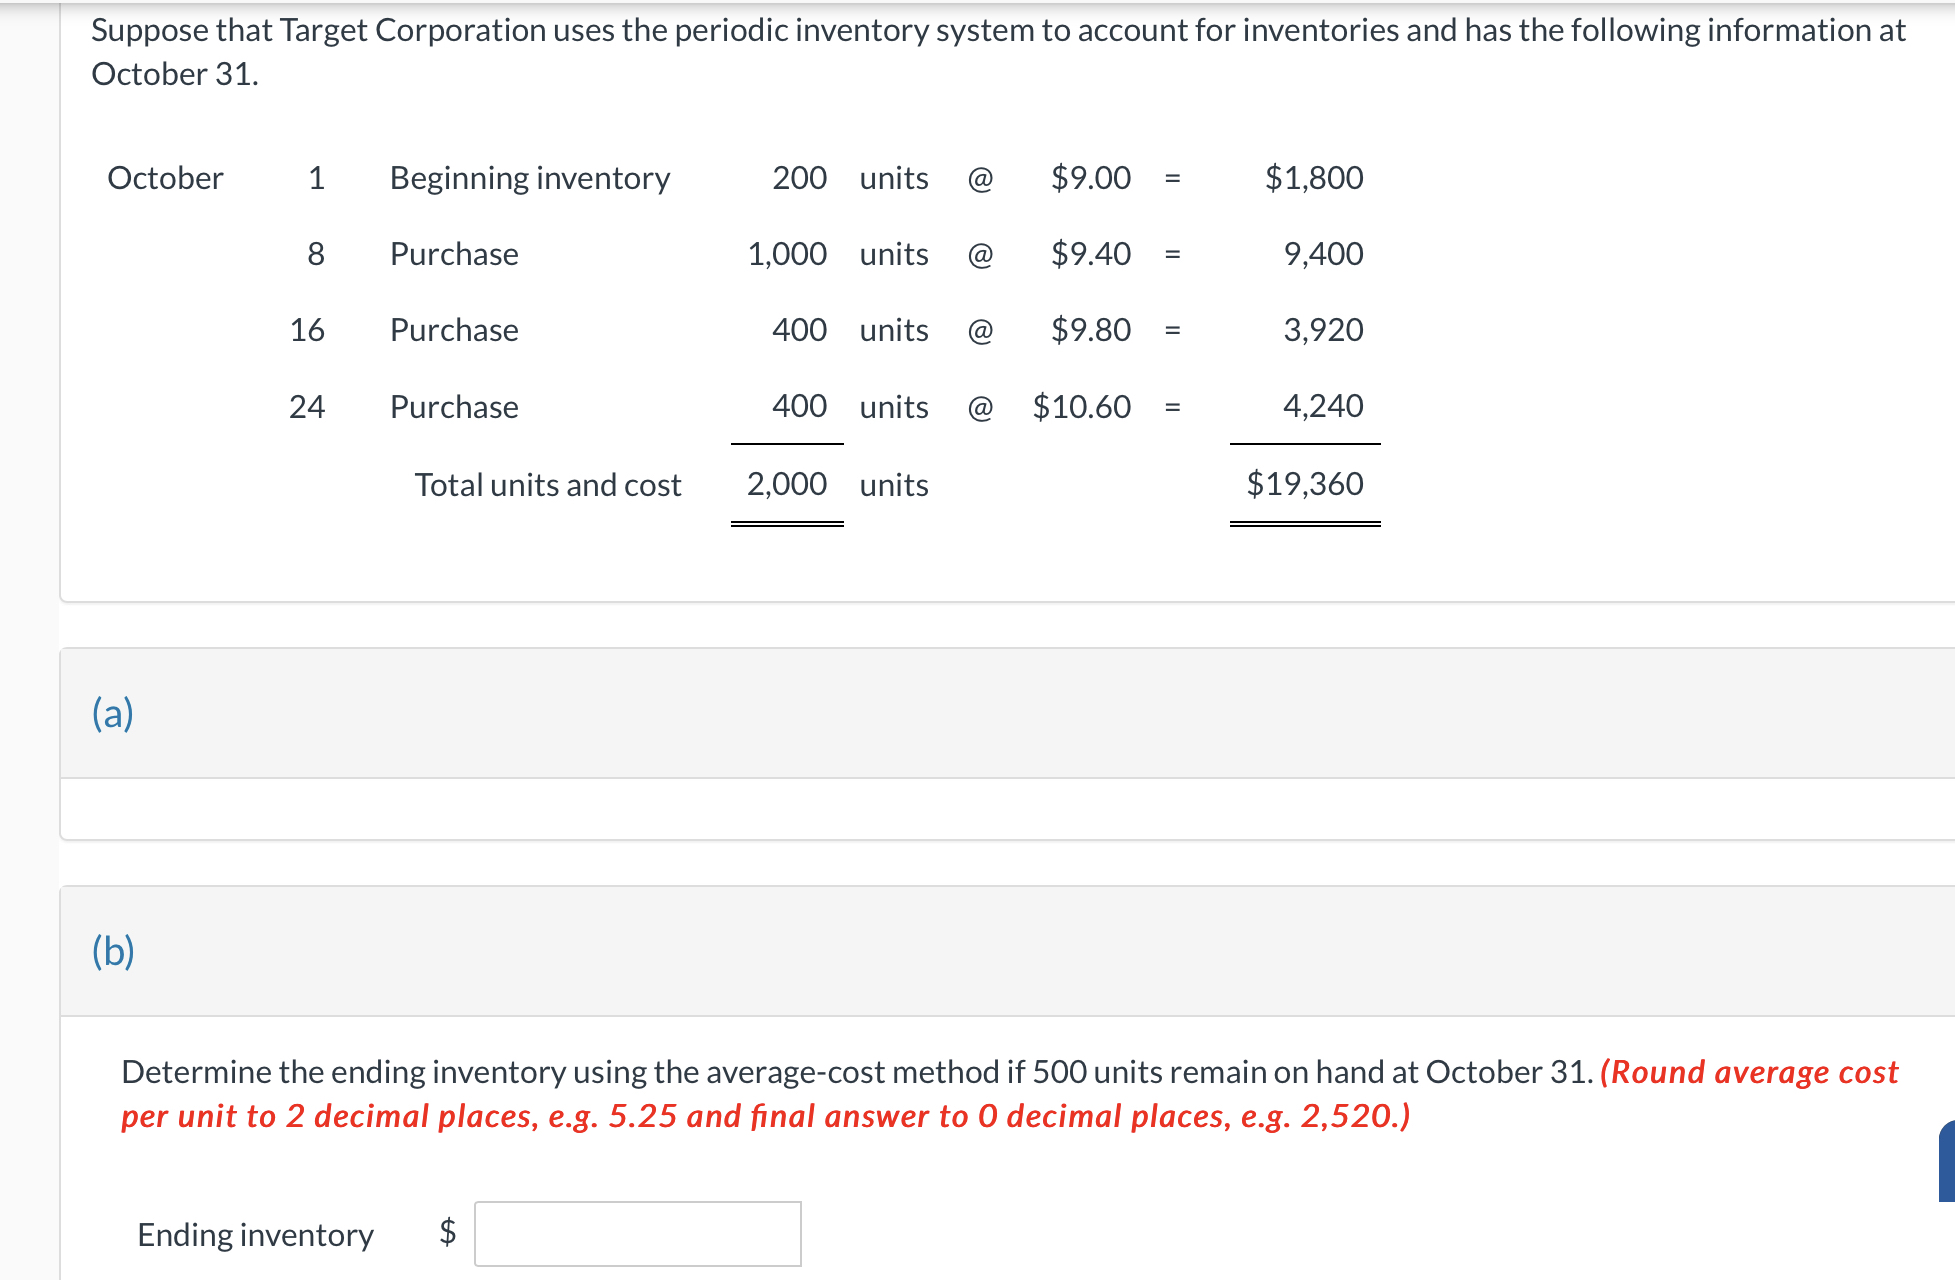Select the $10.60 unit price value
The height and width of the screenshot is (1280, 1955).
pos(1082,406)
